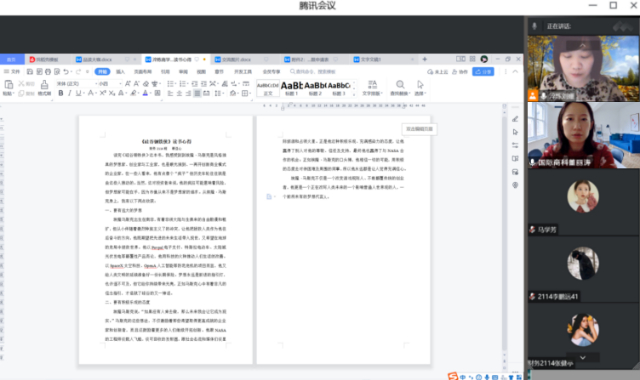Click the Paste clipboard icon
Screen dimensions: 640x380
click(9, 85)
